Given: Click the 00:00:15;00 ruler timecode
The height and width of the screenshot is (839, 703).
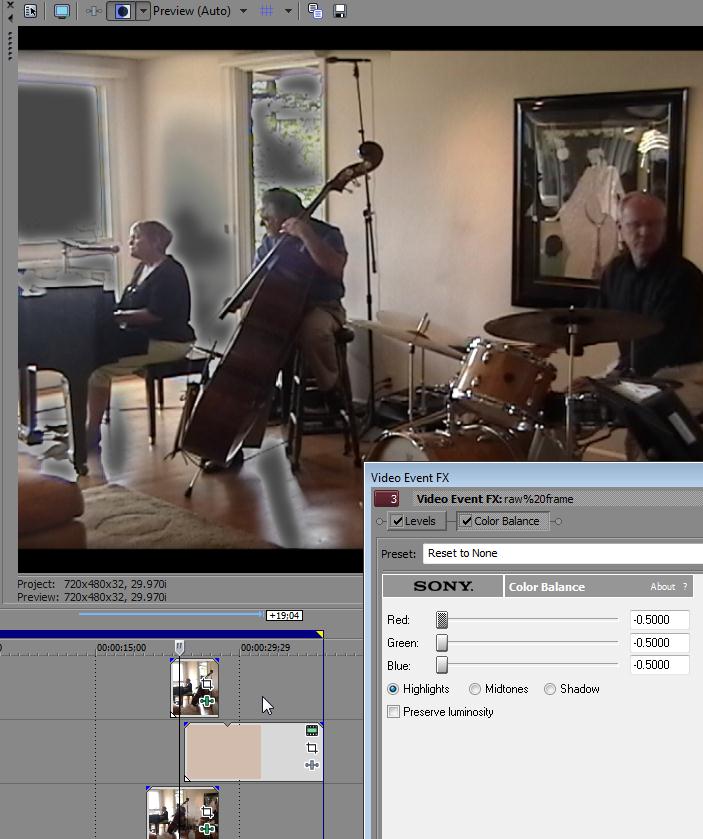Looking at the screenshot, I should (121, 647).
